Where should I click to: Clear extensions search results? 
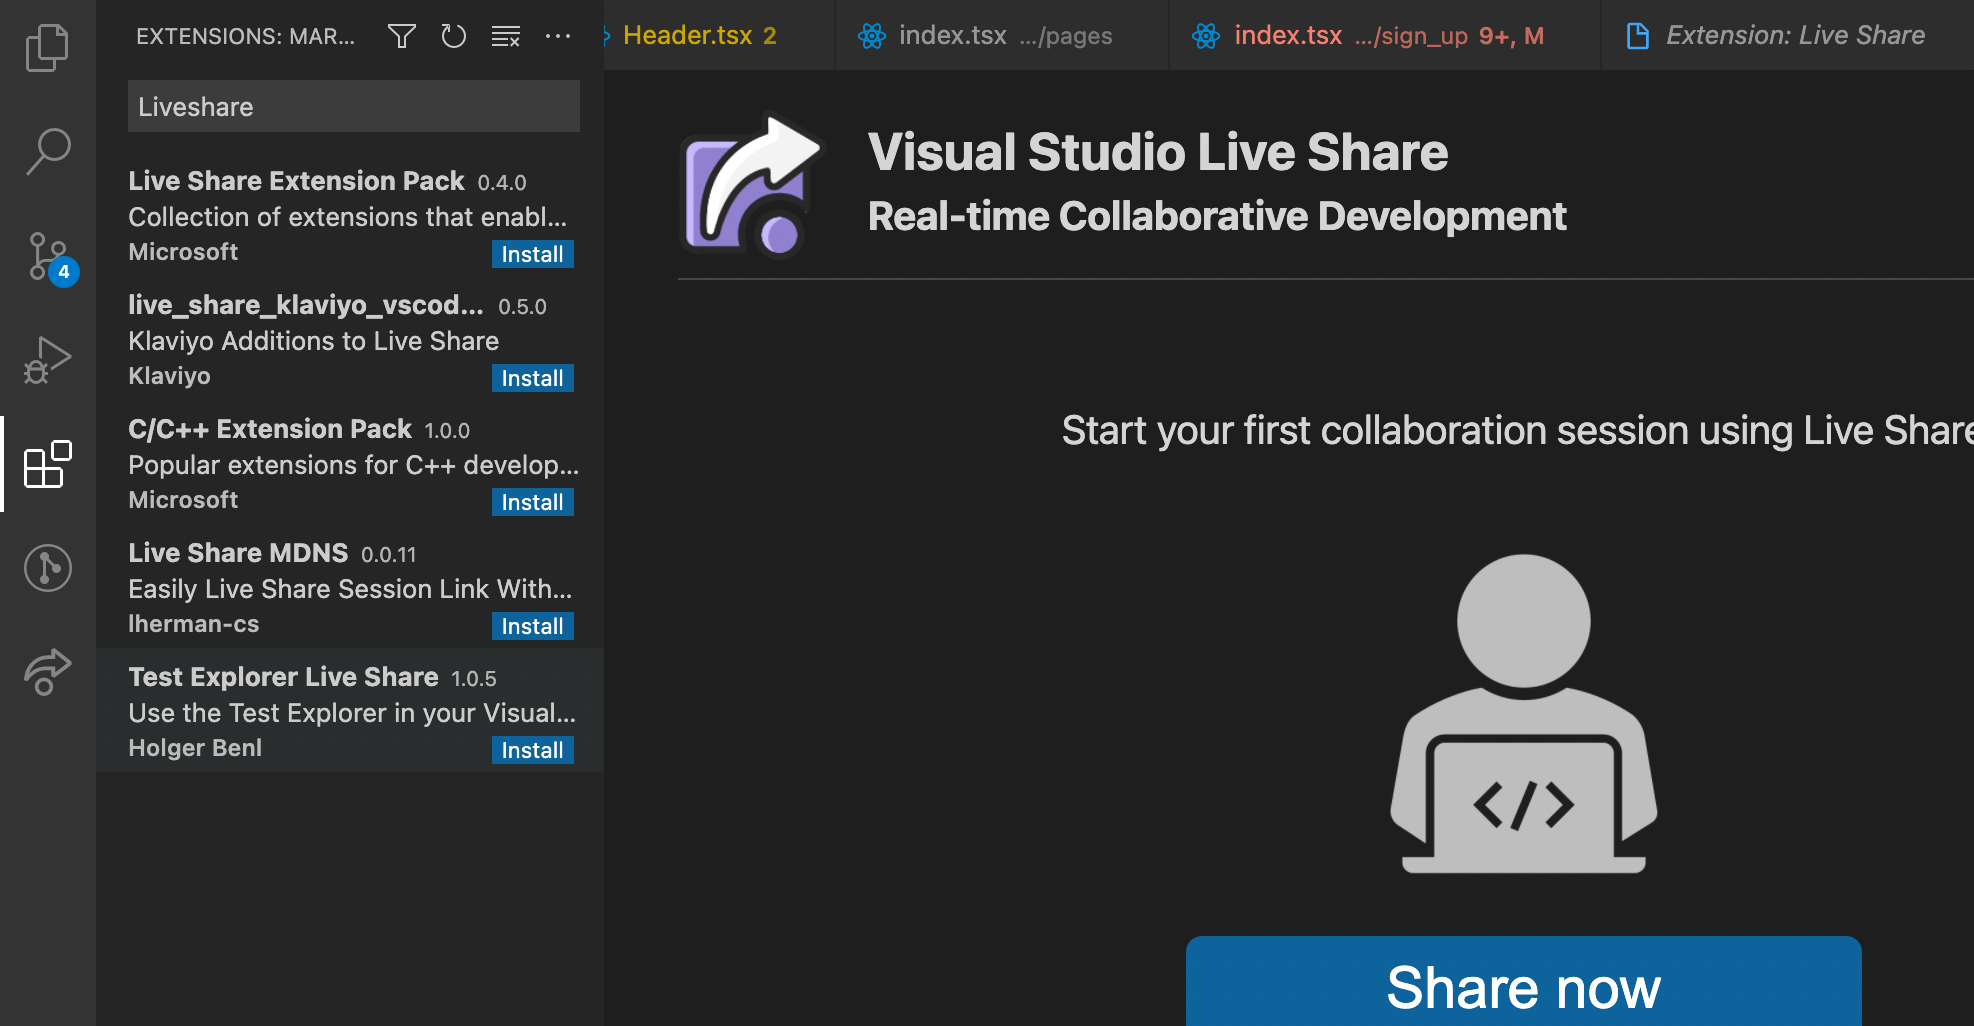click(506, 37)
